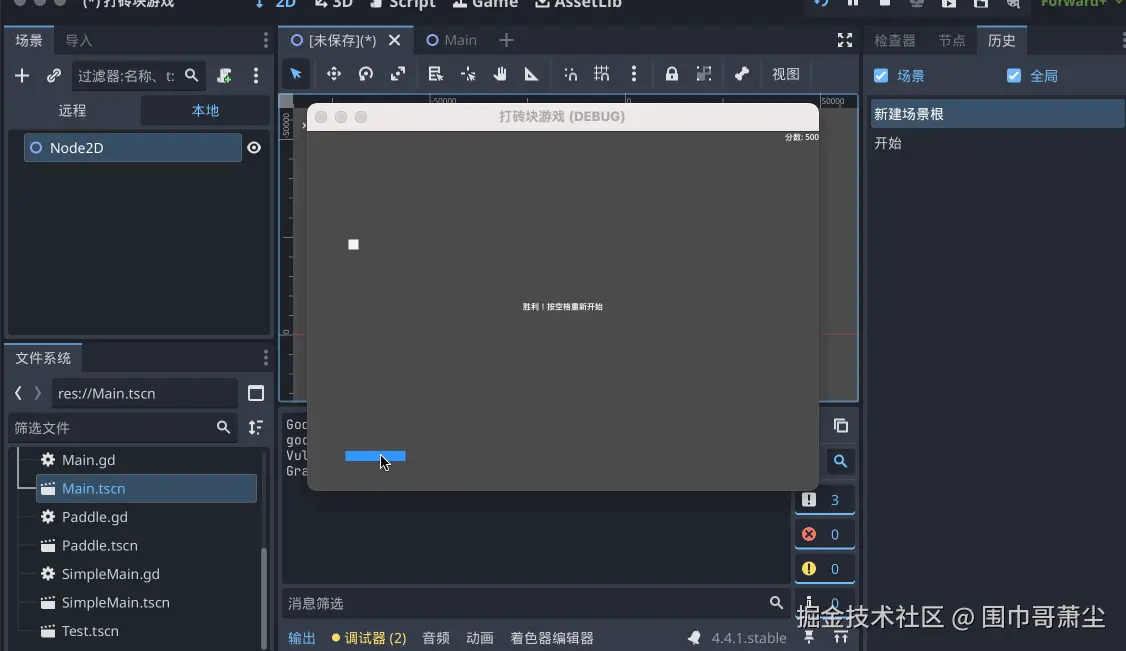The width and height of the screenshot is (1126, 651).
Task: Click the res://Main.tscn path field
Action: point(144,393)
